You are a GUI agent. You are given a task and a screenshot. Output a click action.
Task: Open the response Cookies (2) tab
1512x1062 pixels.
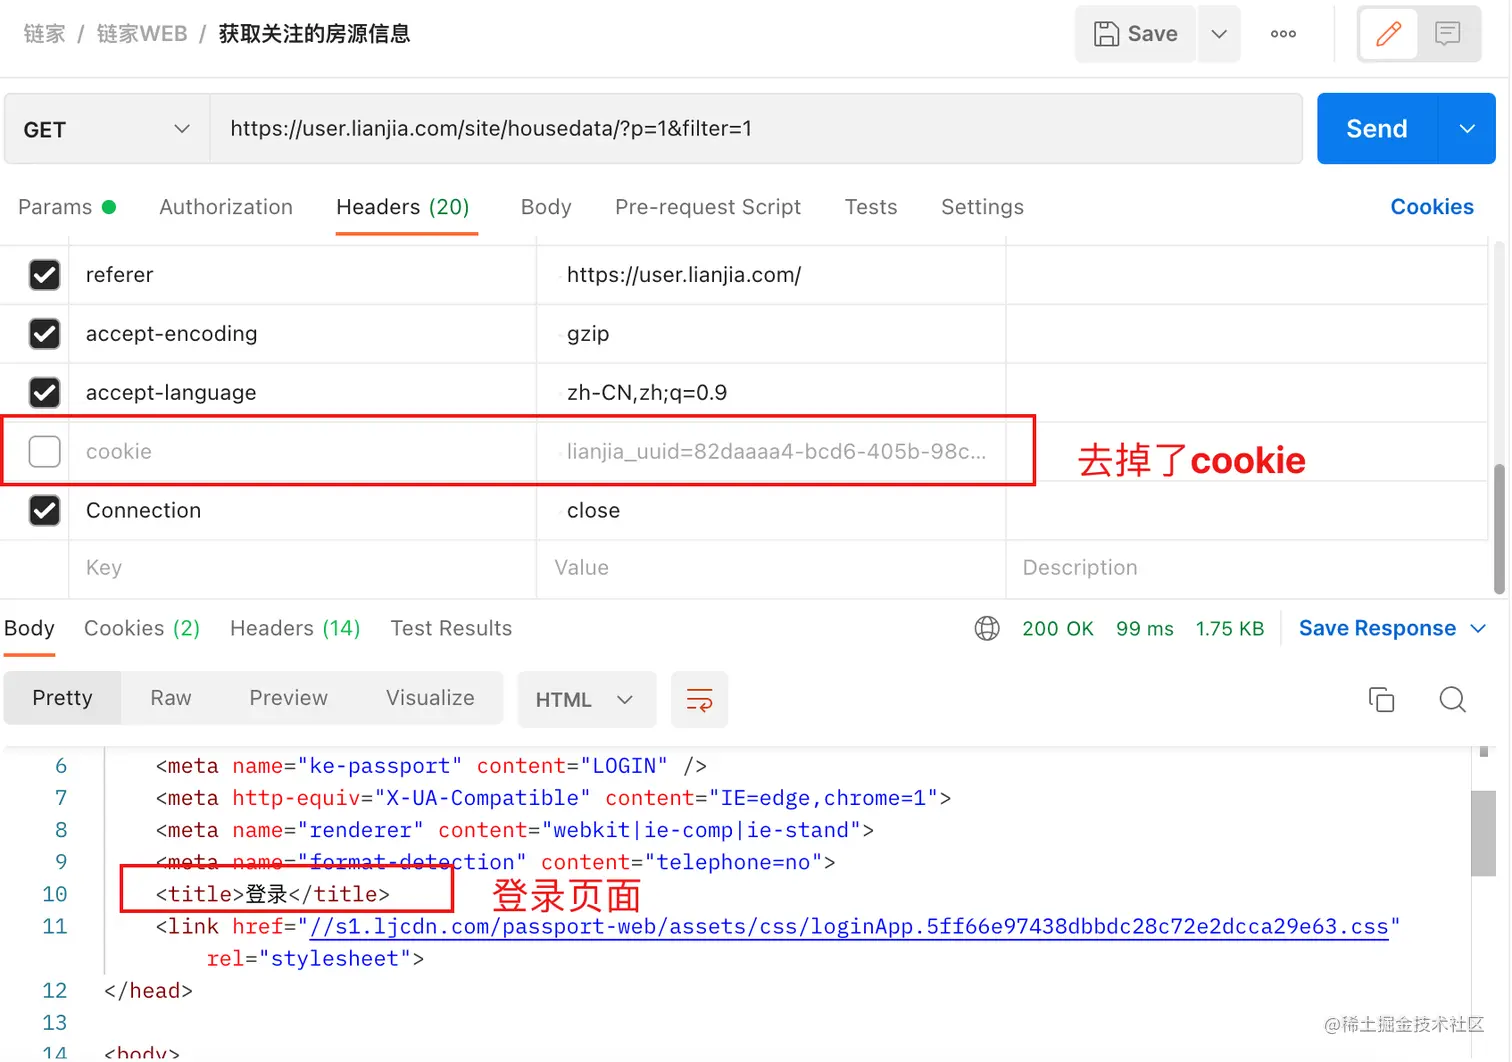(142, 629)
